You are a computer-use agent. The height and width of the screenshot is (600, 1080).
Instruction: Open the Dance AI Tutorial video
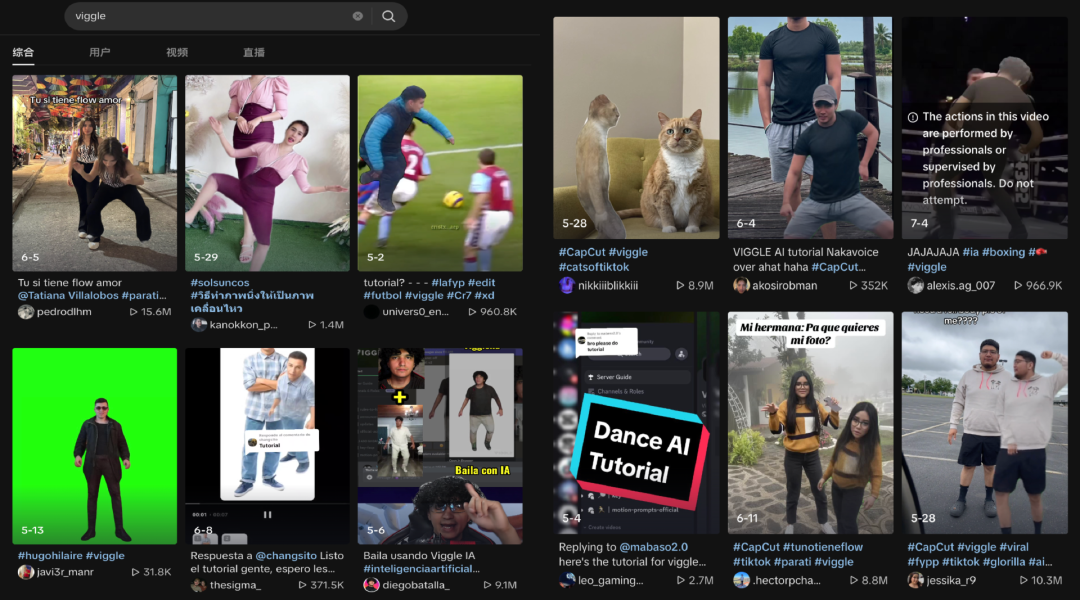[636, 422]
